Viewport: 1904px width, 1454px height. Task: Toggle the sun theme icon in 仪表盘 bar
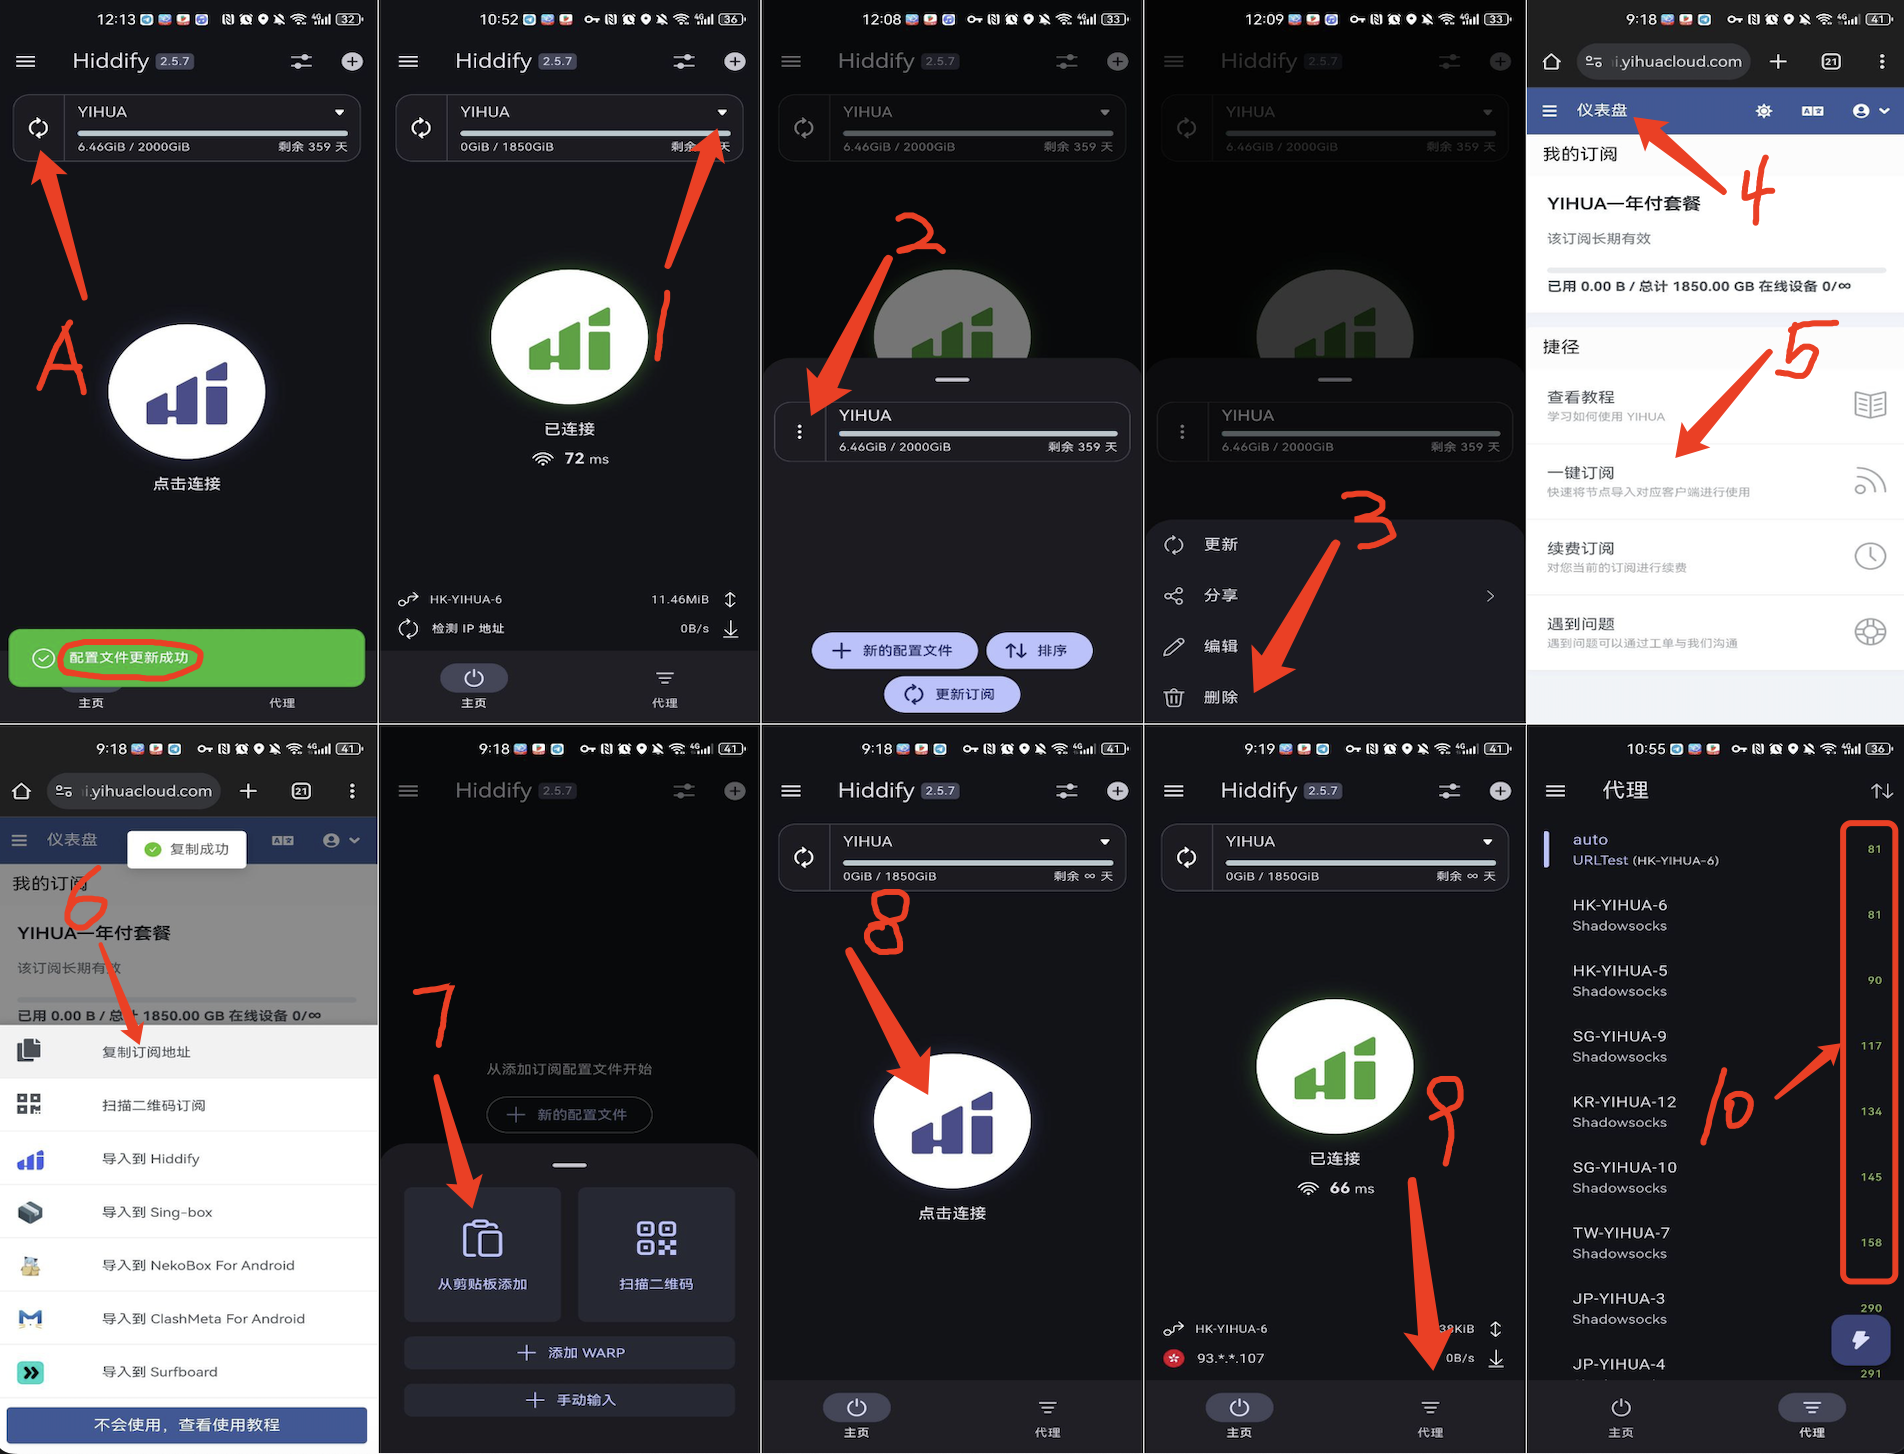pyautogui.click(x=1764, y=111)
